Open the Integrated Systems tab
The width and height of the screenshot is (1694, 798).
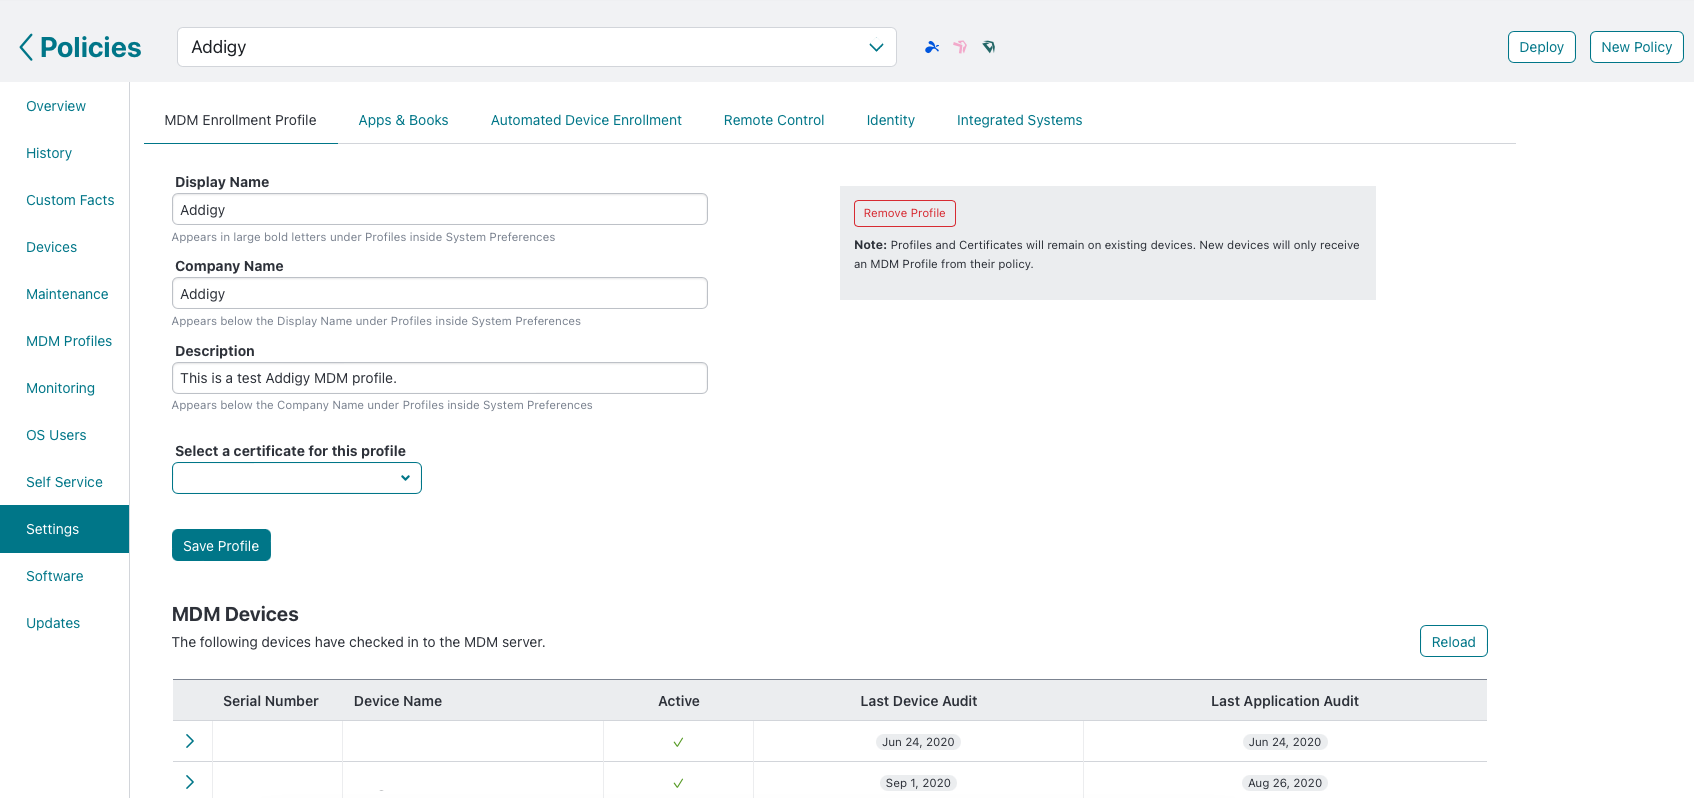[x=1019, y=120]
